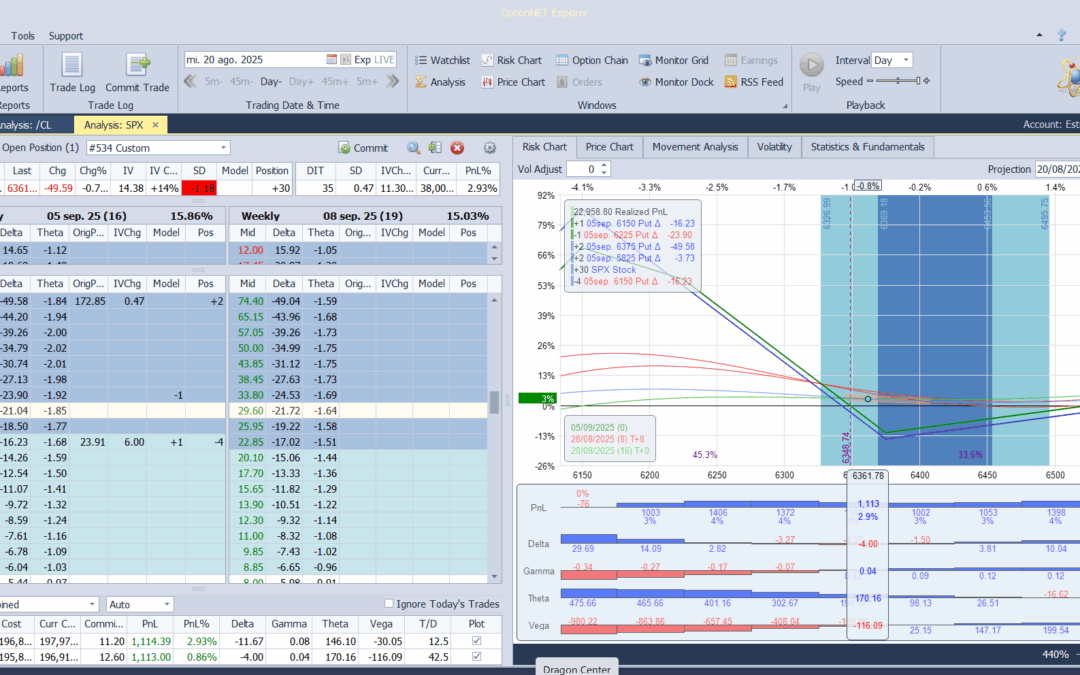Screen dimensions: 1080x675
Task: Close the Analysis: SPX tab
Action: click(x=155, y=125)
